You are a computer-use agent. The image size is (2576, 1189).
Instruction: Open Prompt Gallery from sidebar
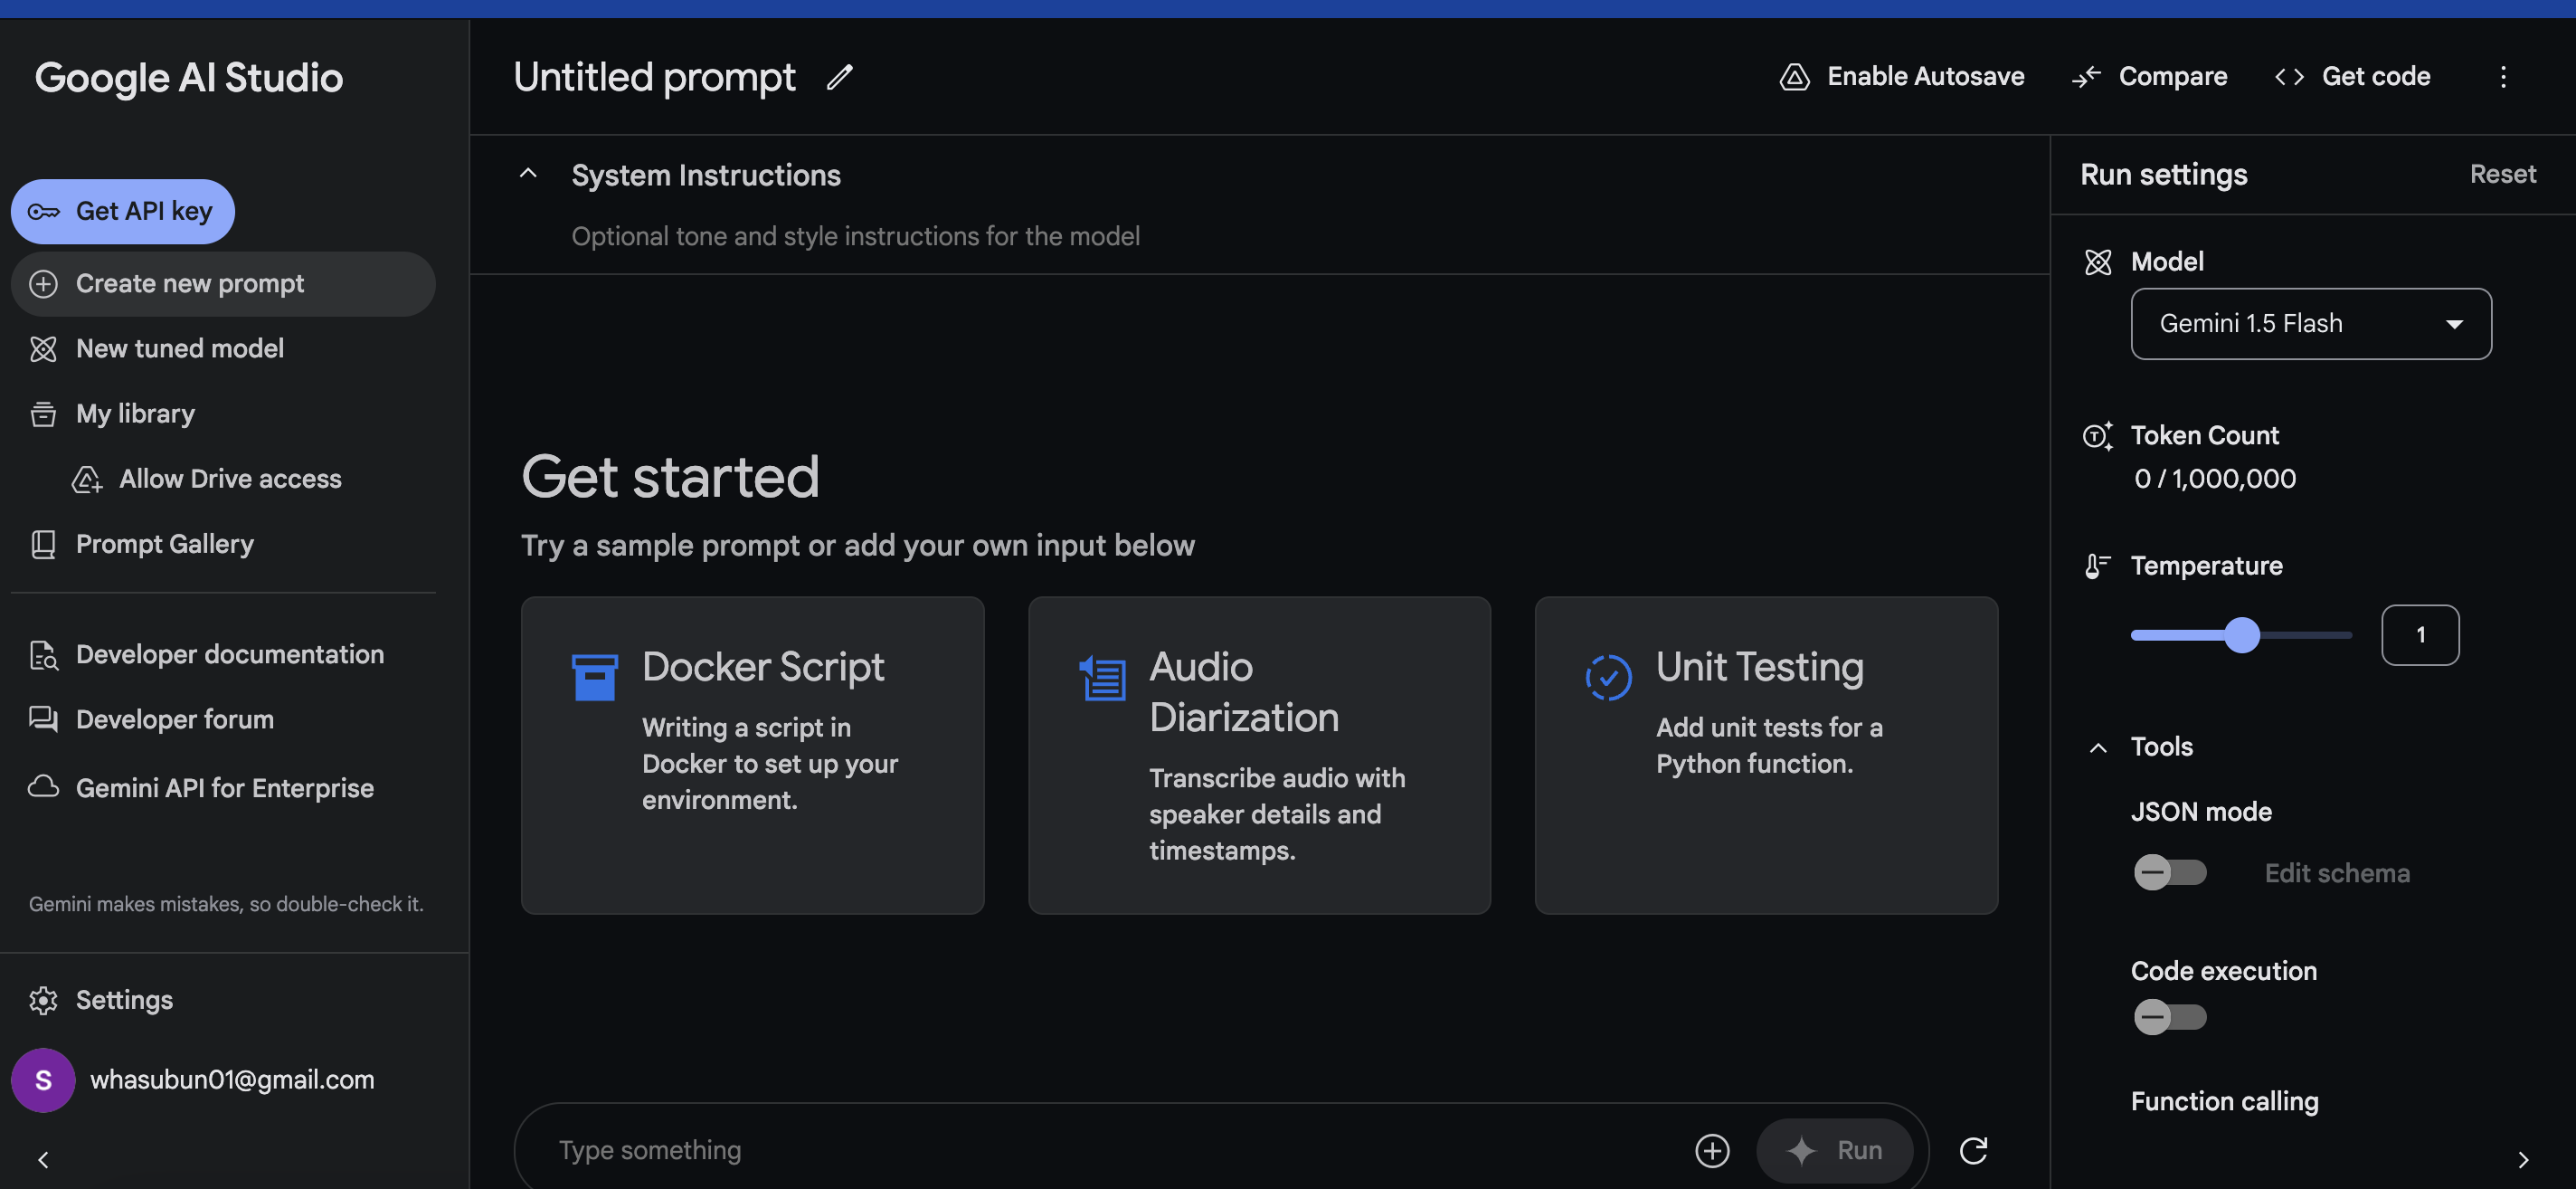pos(164,544)
